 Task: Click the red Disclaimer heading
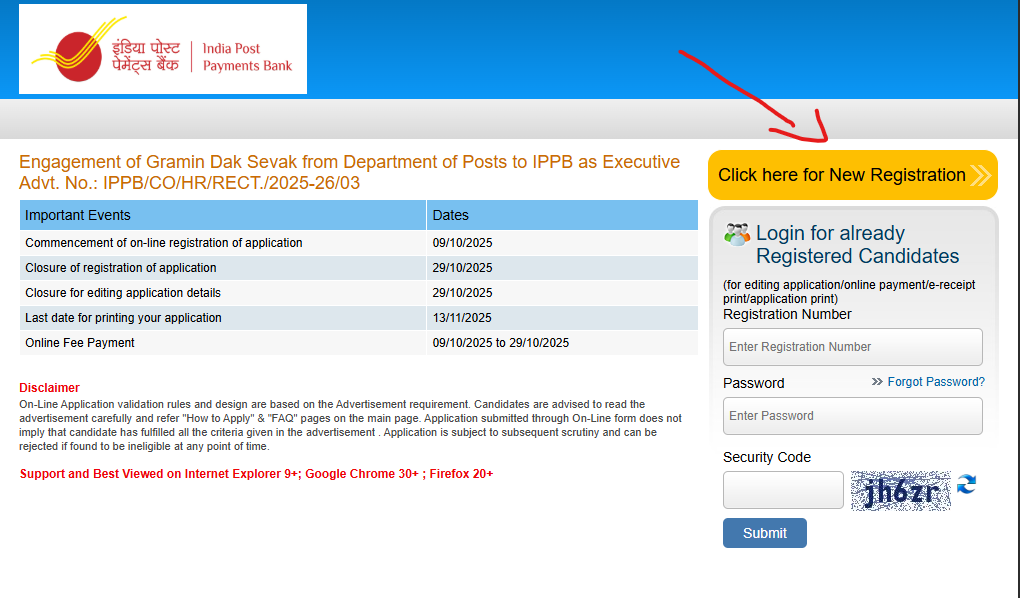(49, 388)
